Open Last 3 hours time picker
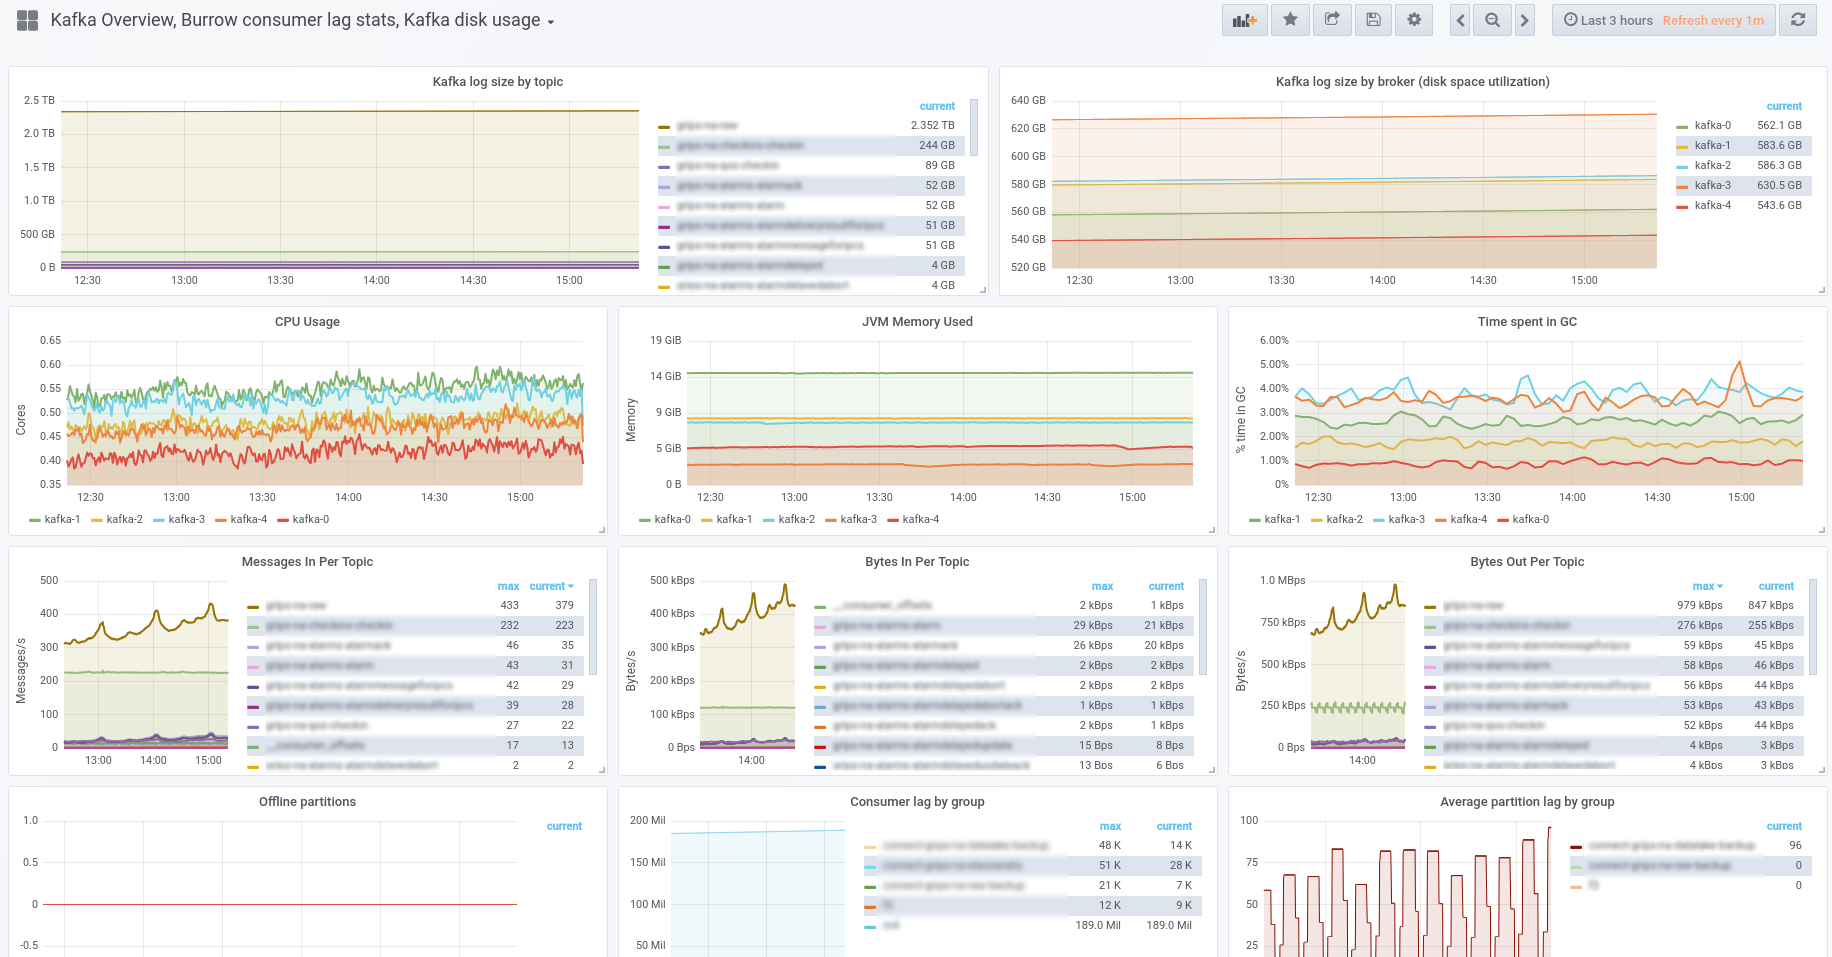1832x957 pixels. tap(1608, 20)
